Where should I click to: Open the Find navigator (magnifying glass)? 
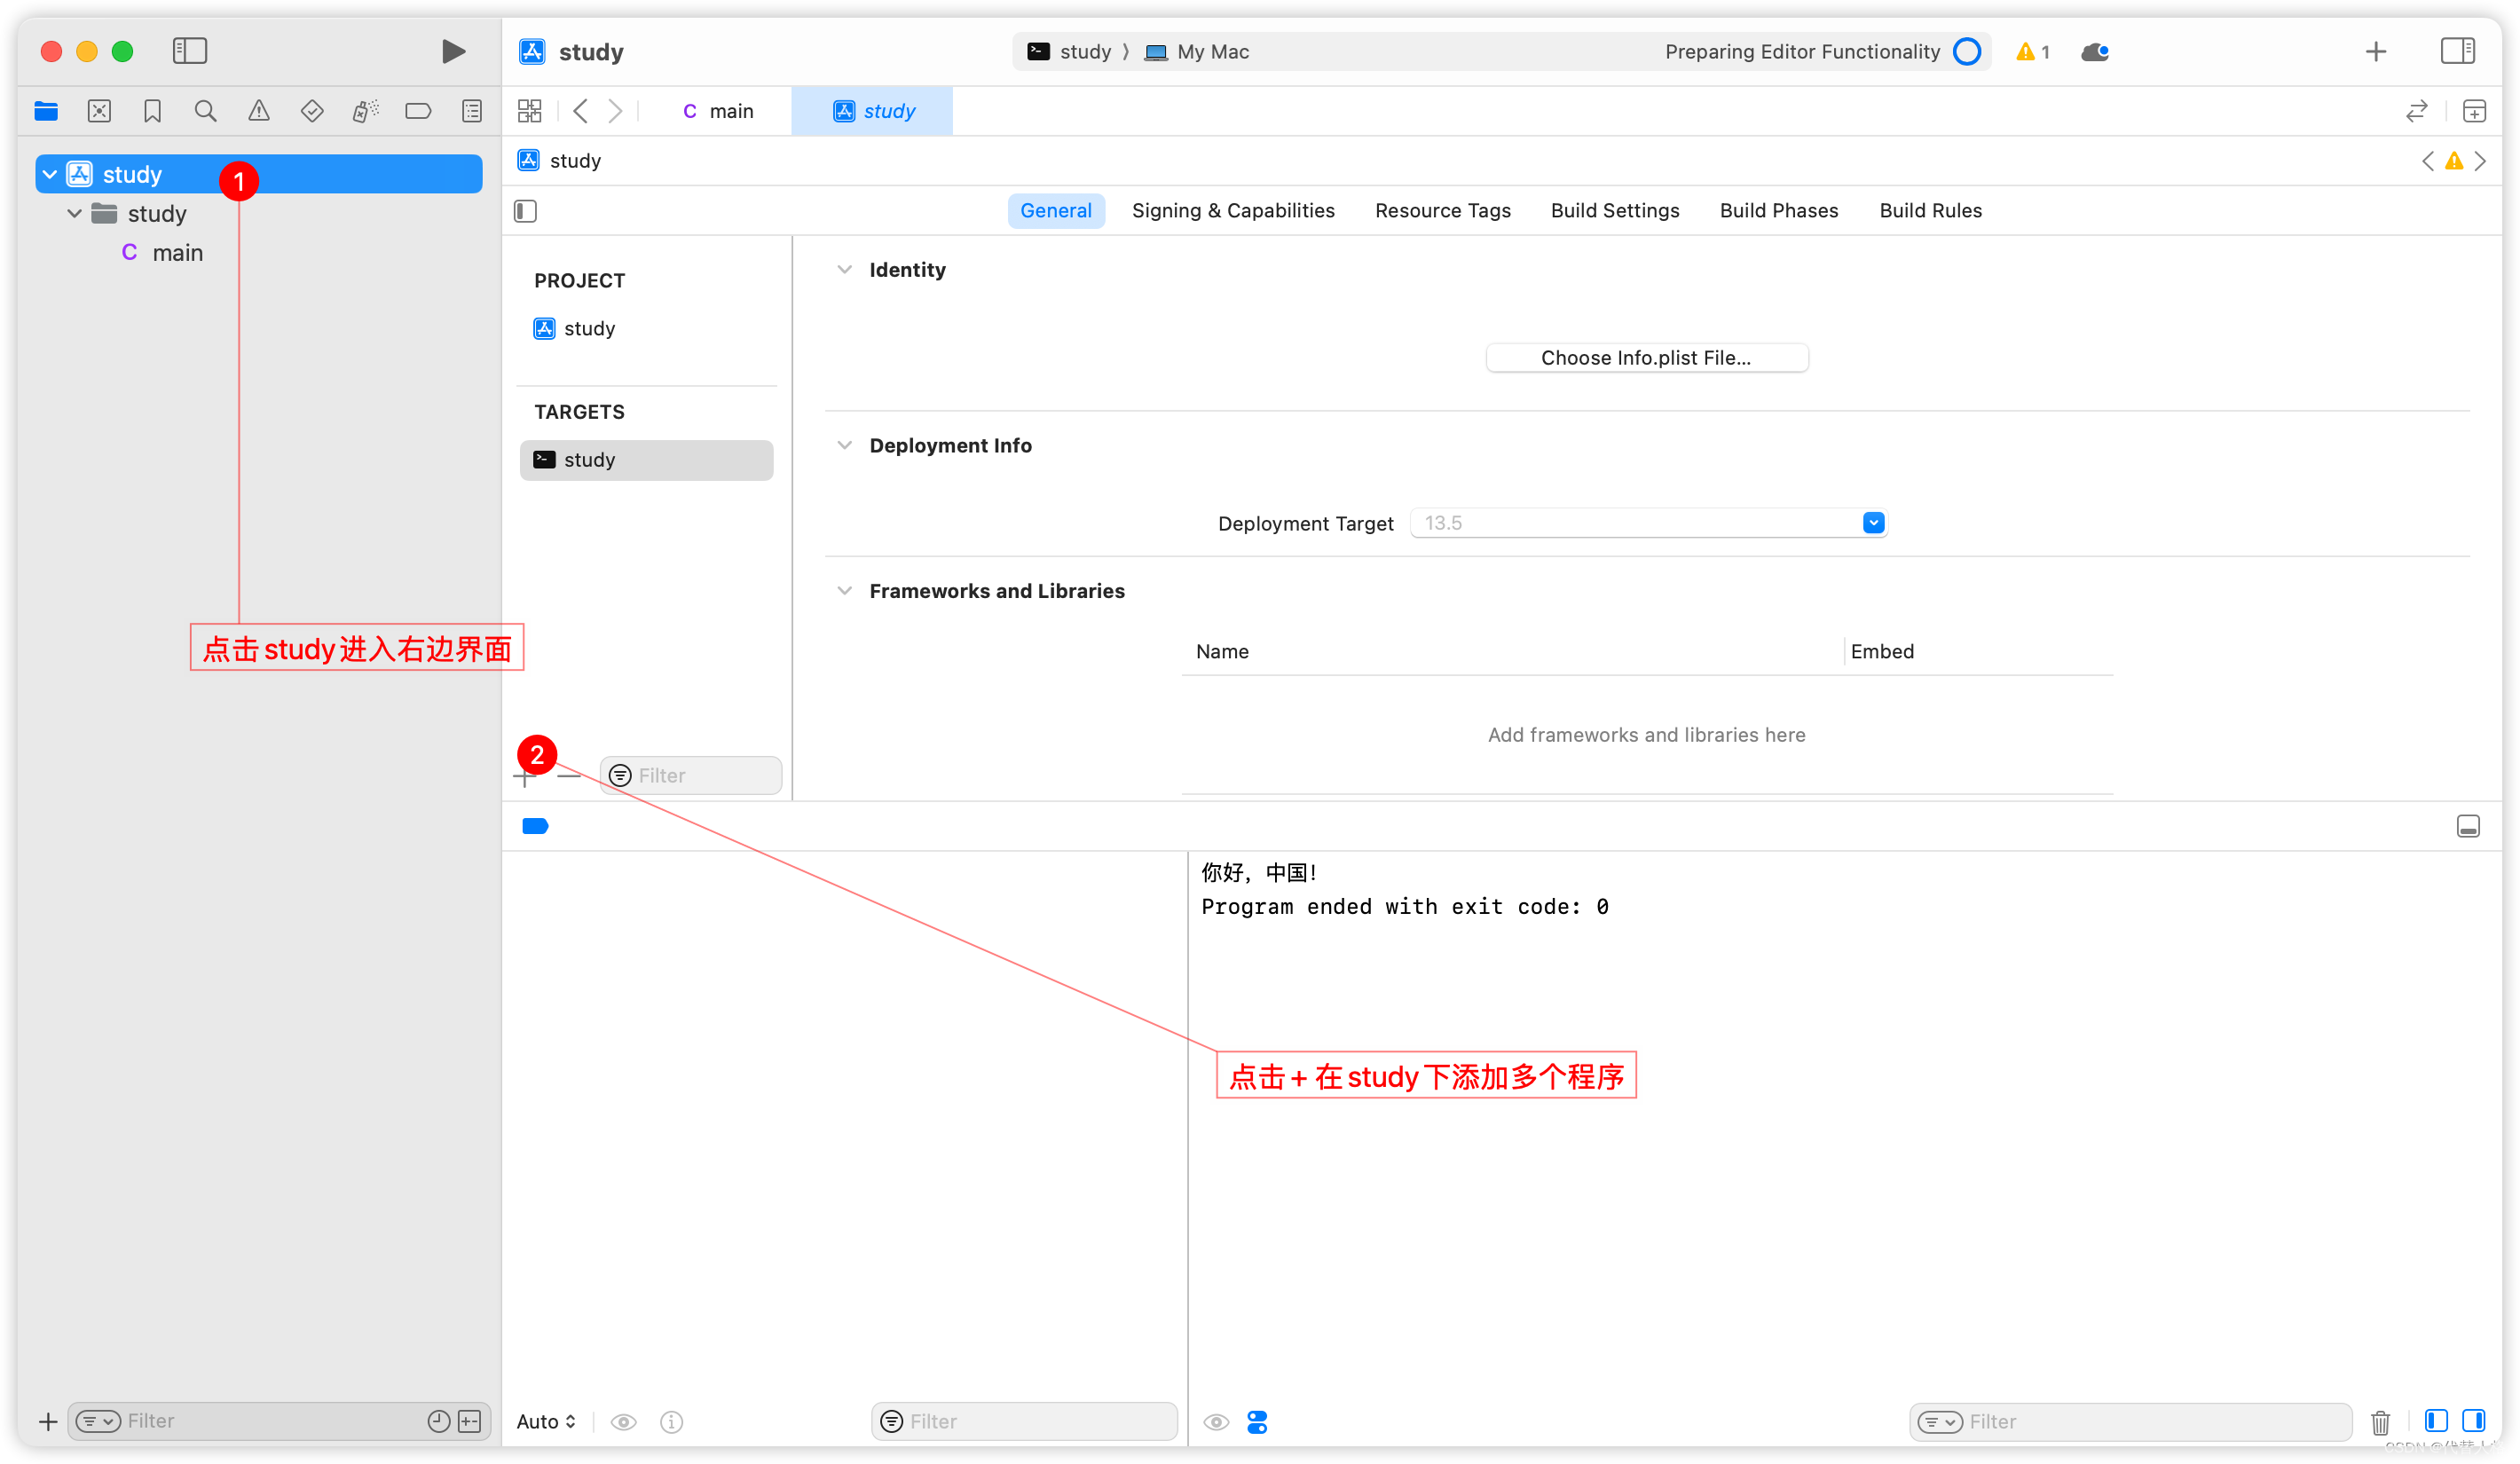(205, 111)
